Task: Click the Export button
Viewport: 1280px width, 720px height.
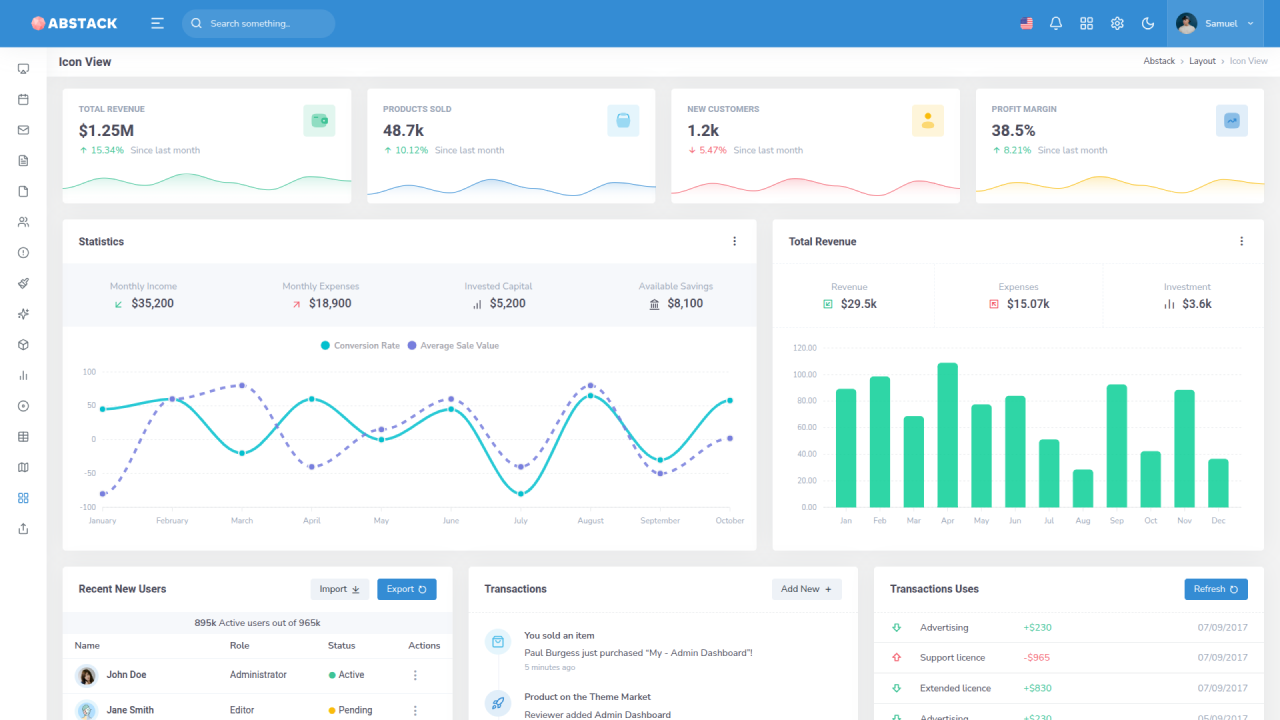Action: [407, 589]
